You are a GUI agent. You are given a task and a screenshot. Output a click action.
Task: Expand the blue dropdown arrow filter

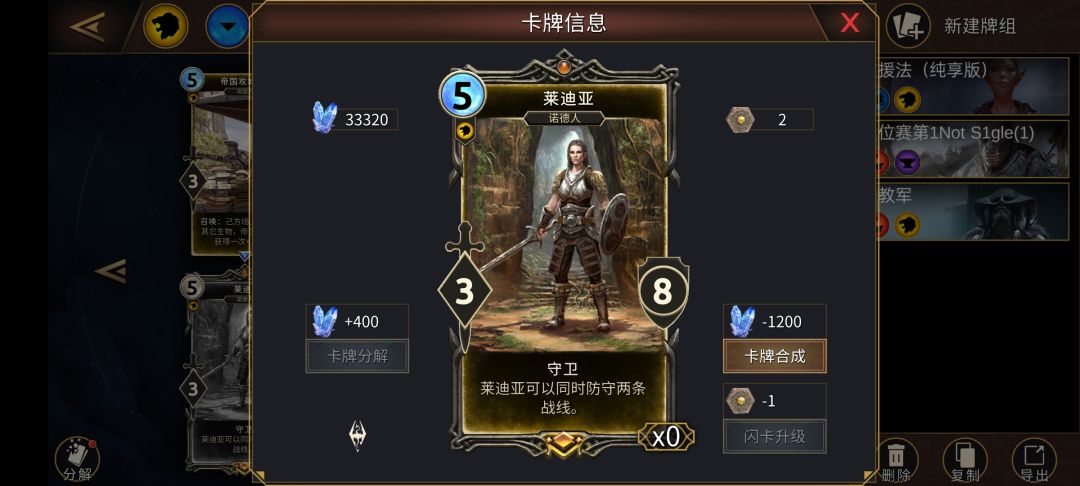pos(227,26)
